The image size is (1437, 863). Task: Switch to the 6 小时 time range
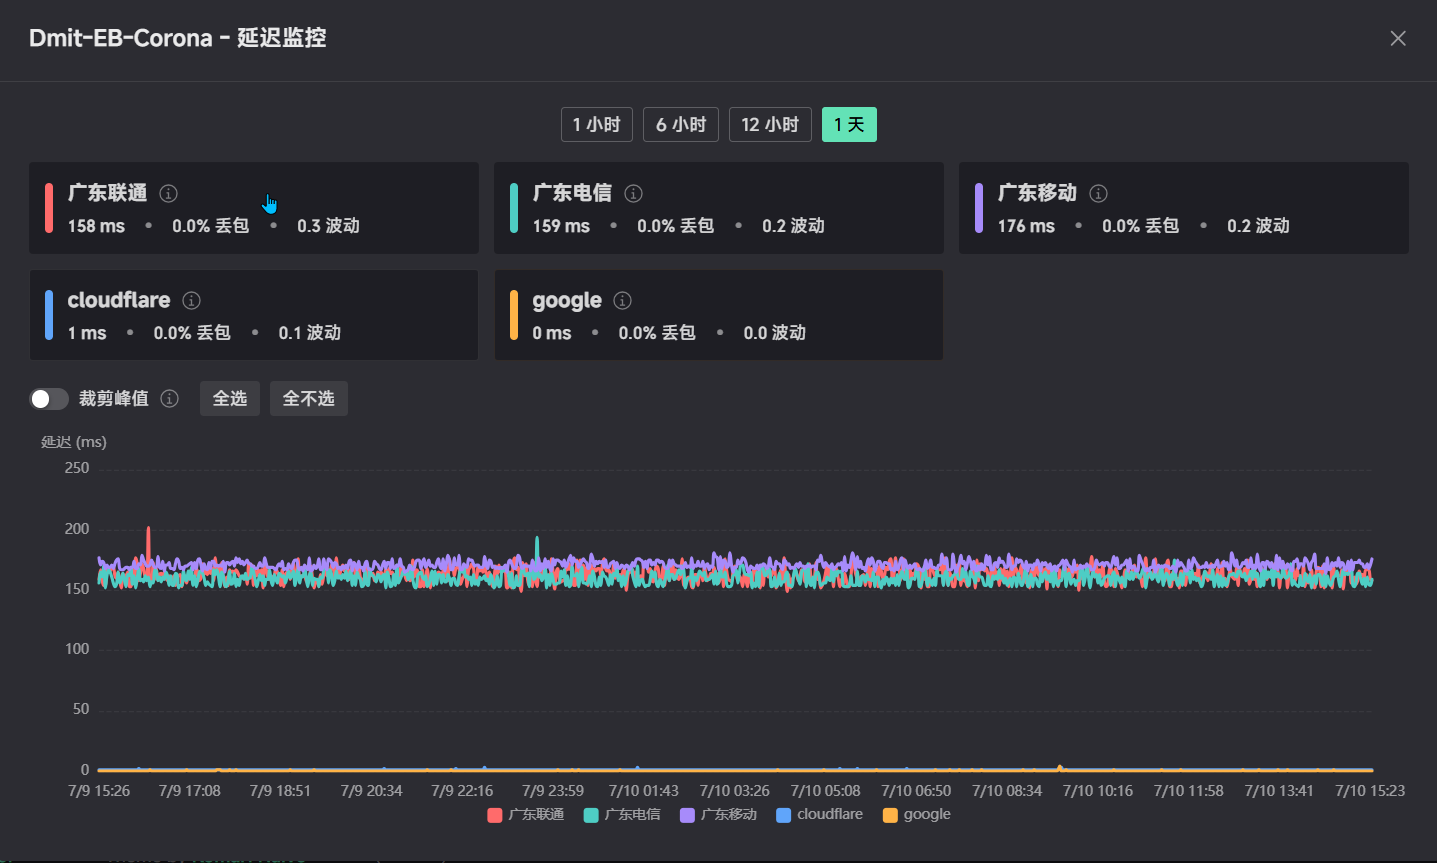[x=681, y=125]
